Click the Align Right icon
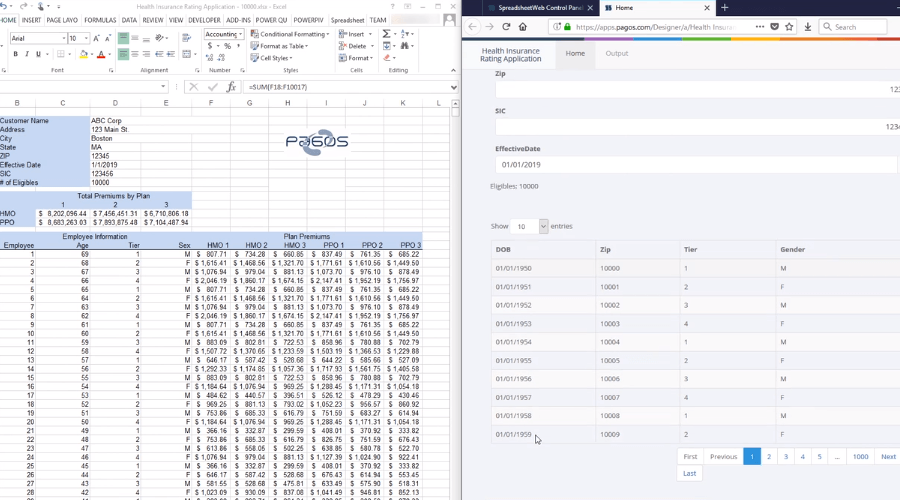Screen dimensions: 900x500 [146, 54]
